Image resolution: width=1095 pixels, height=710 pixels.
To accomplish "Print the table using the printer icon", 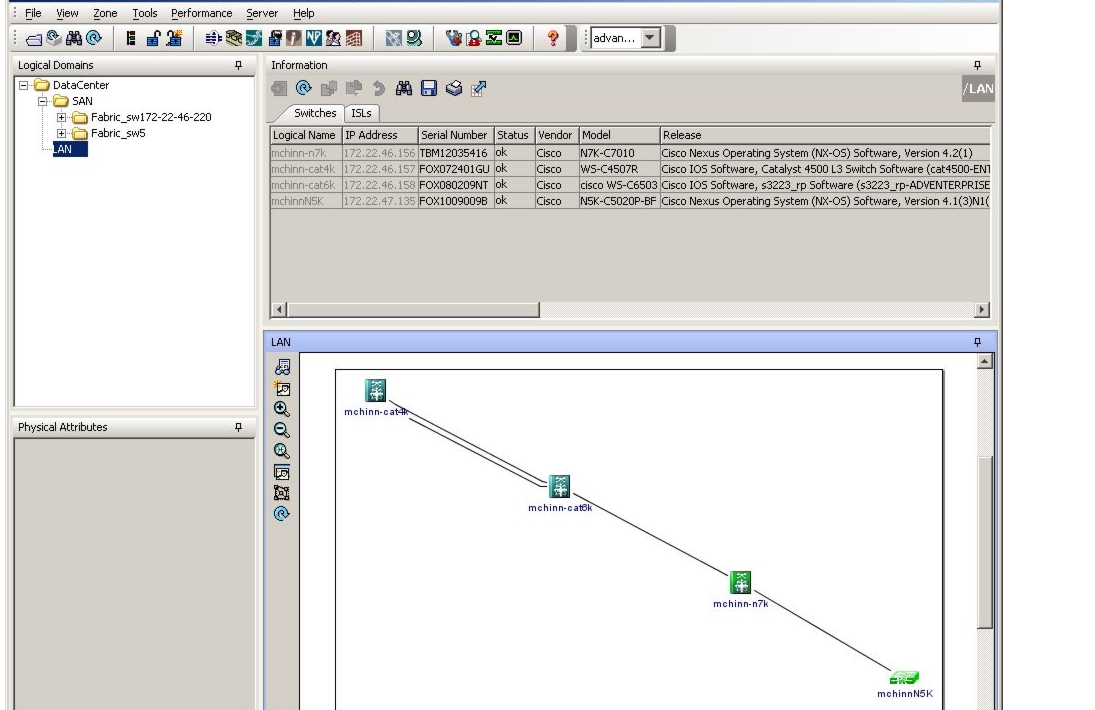I will [454, 88].
